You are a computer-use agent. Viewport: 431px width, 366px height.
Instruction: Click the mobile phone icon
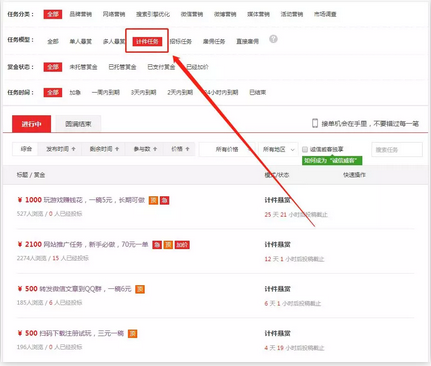(x=315, y=123)
